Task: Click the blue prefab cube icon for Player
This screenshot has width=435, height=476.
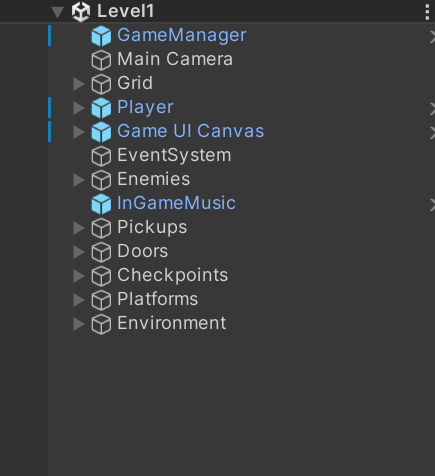Action: point(101,108)
